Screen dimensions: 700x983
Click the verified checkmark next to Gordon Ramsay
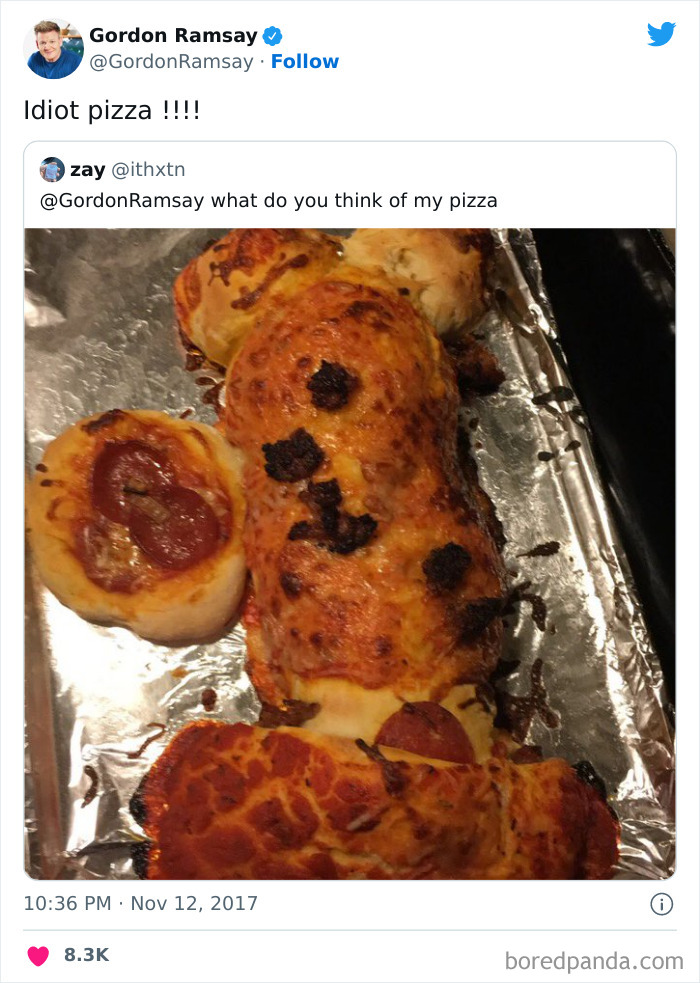(270, 35)
